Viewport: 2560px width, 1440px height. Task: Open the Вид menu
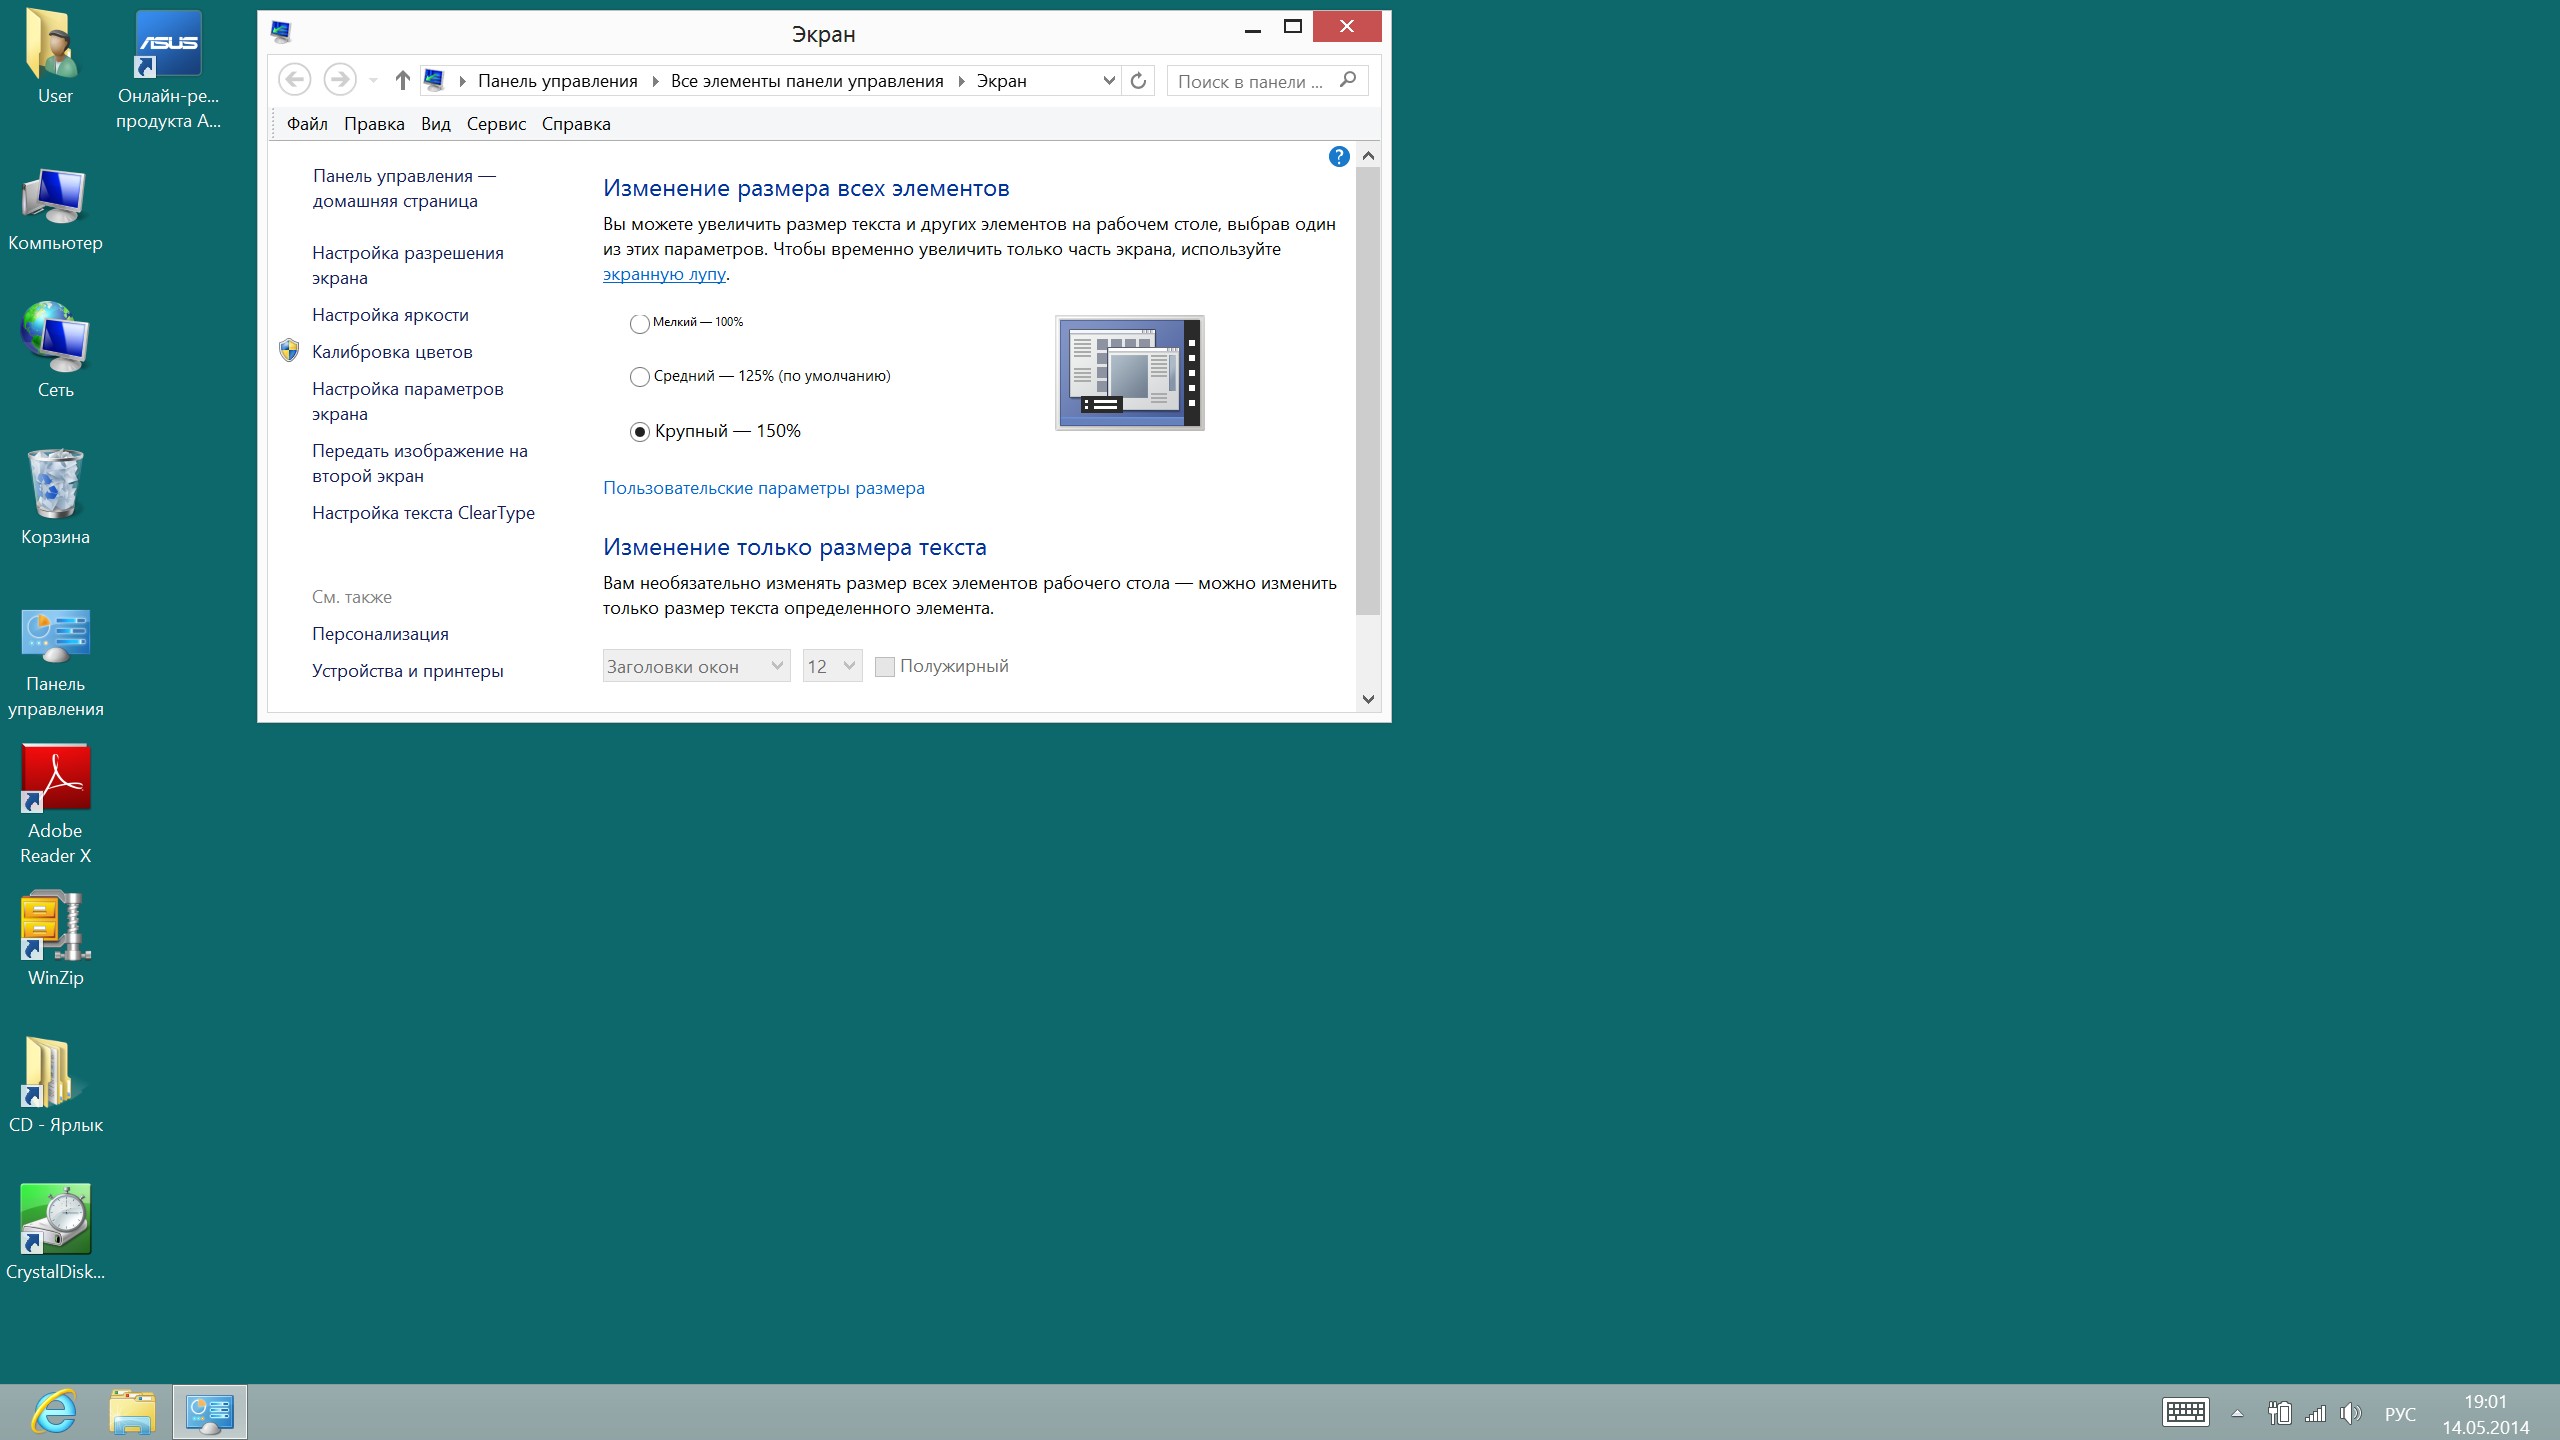[436, 124]
